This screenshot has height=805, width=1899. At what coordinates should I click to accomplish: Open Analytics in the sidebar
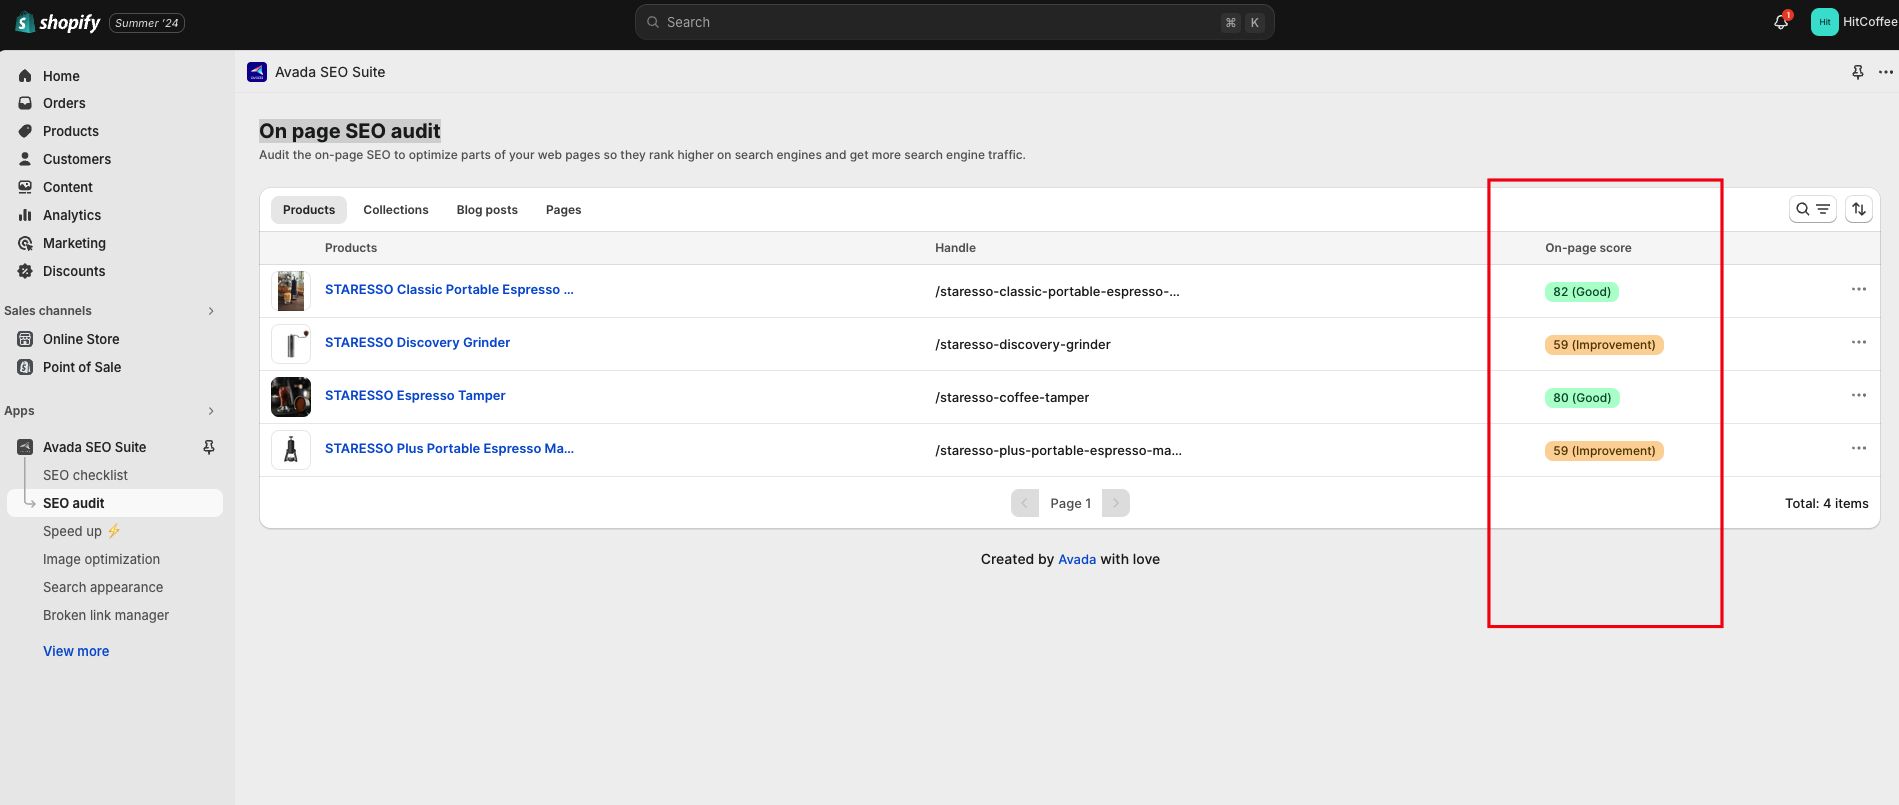(x=72, y=215)
